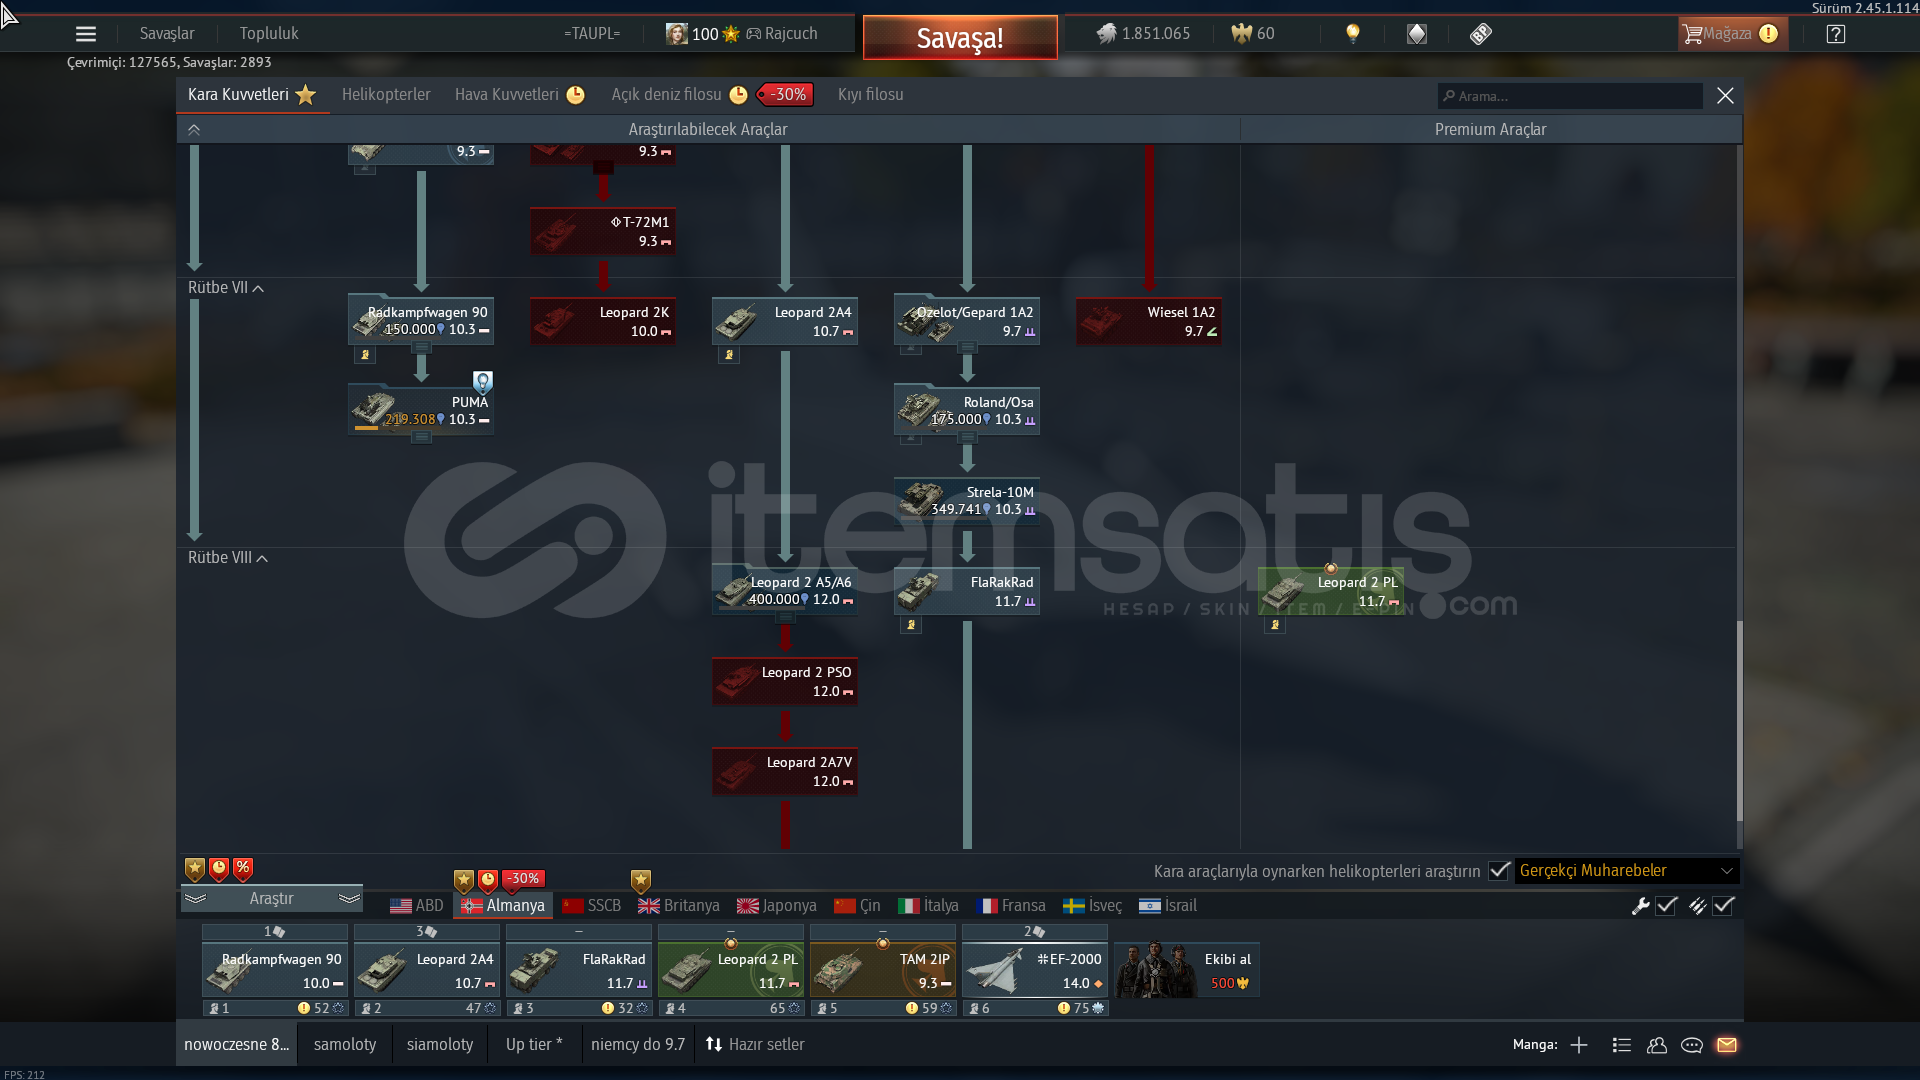Open the chat speech bubble icon
The height and width of the screenshot is (1080, 1920).
pyautogui.click(x=1692, y=1045)
